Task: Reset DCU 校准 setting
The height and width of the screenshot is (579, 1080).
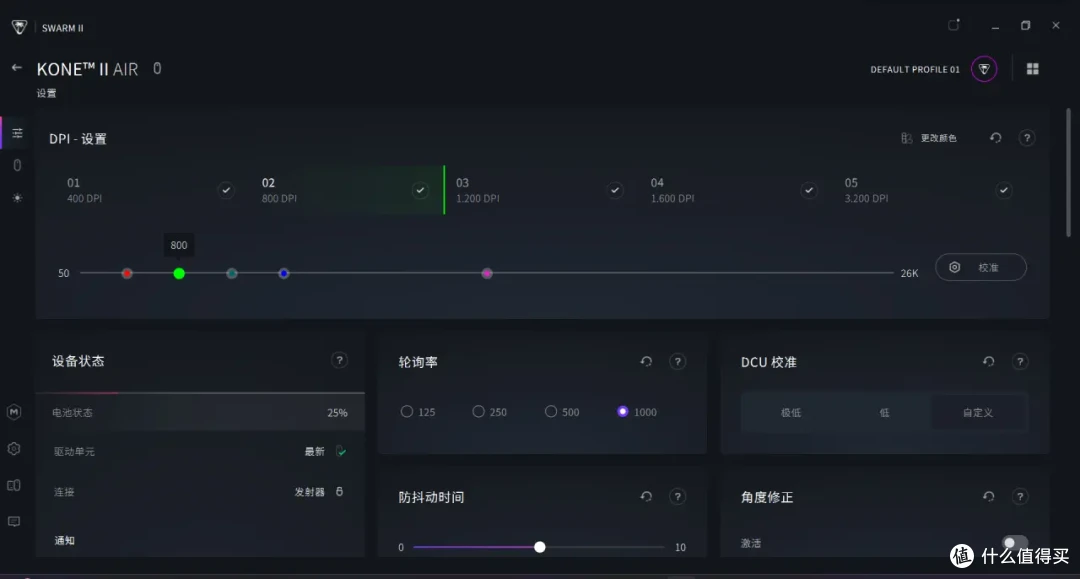Action: (x=988, y=361)
